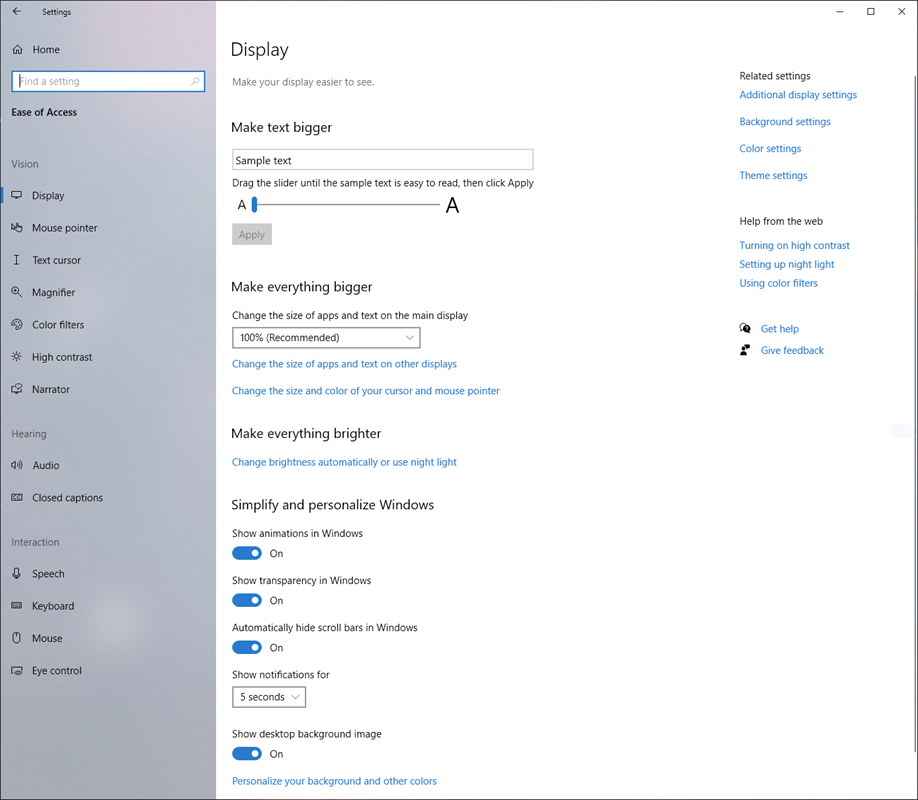Select Closed captions in sidebar
The width and height of the screenshot is (918, 800).
click(x=67, y=498)
